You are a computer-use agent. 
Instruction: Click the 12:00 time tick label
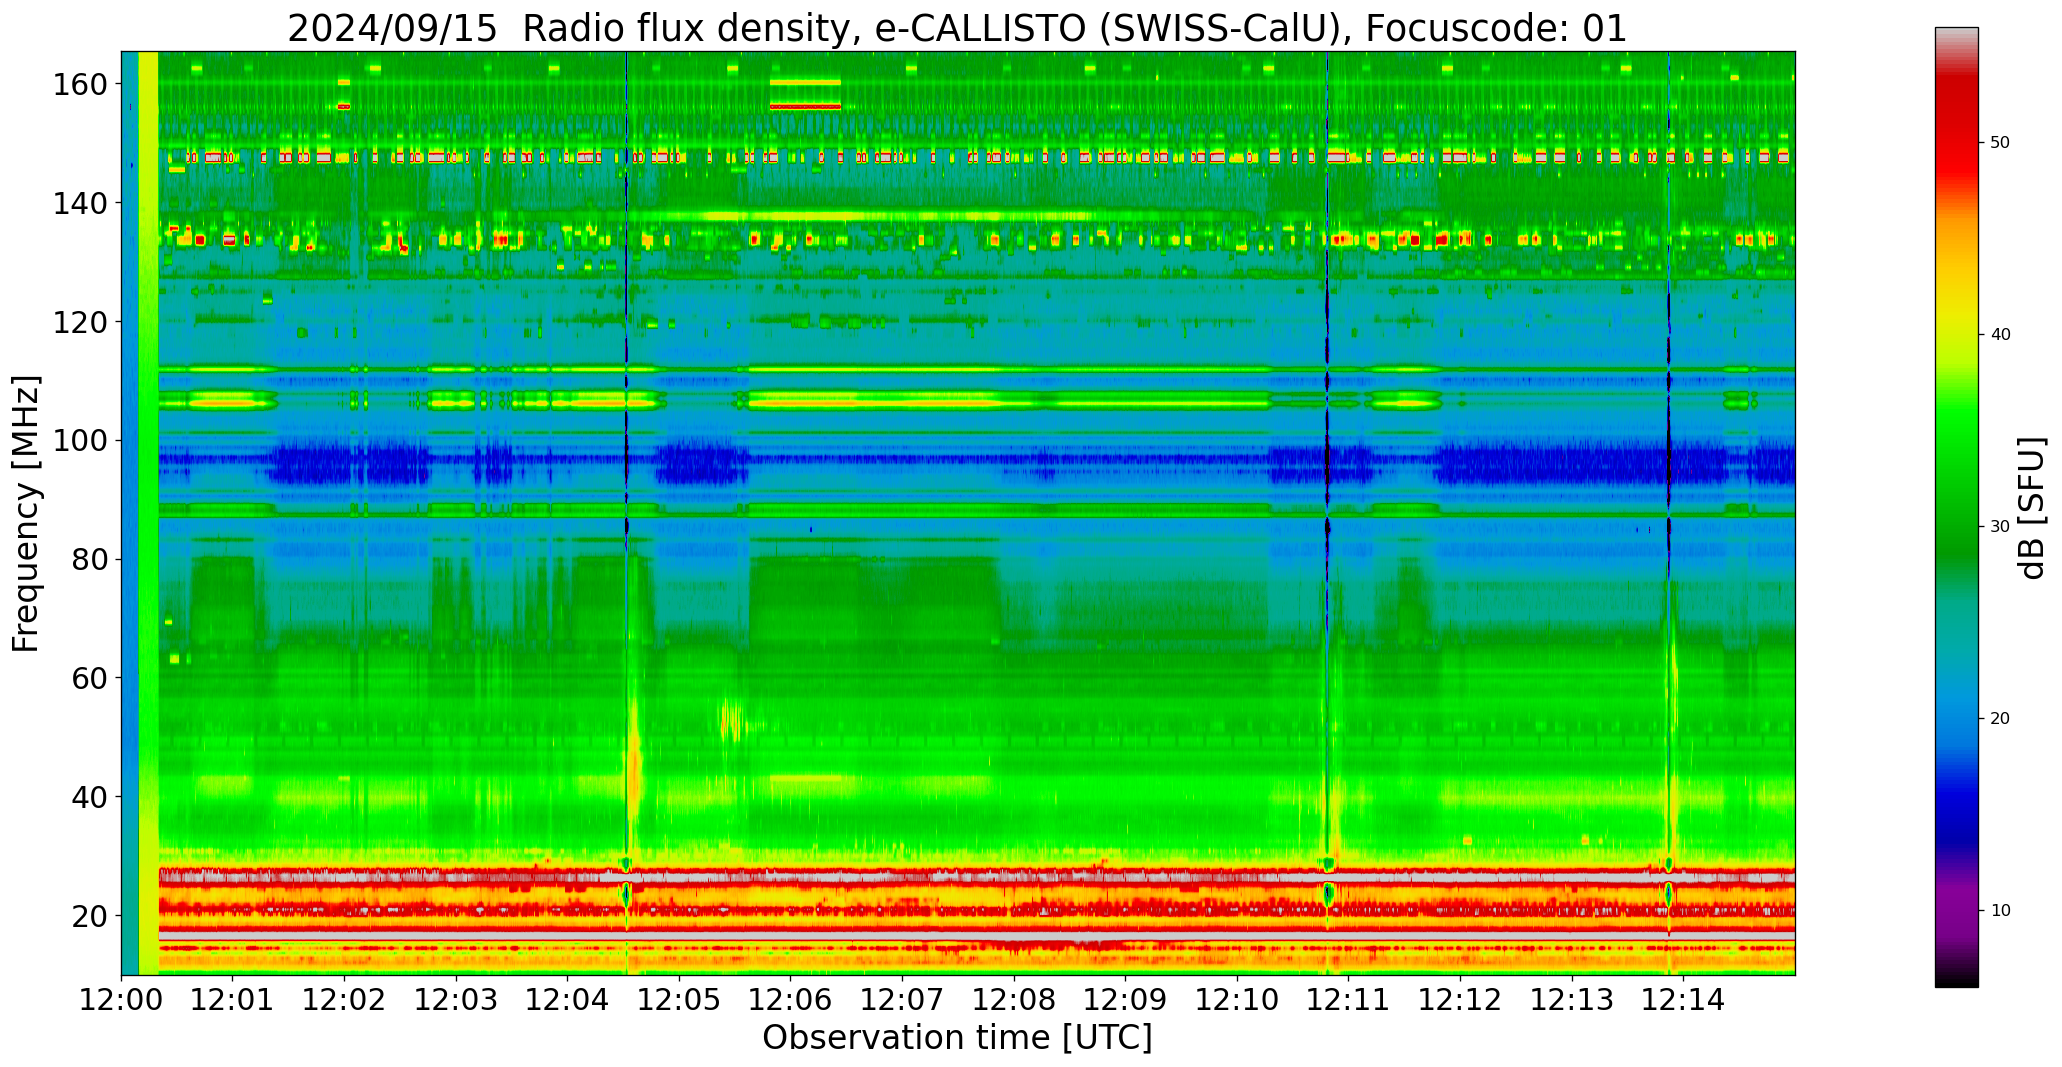pos(122,1000)
